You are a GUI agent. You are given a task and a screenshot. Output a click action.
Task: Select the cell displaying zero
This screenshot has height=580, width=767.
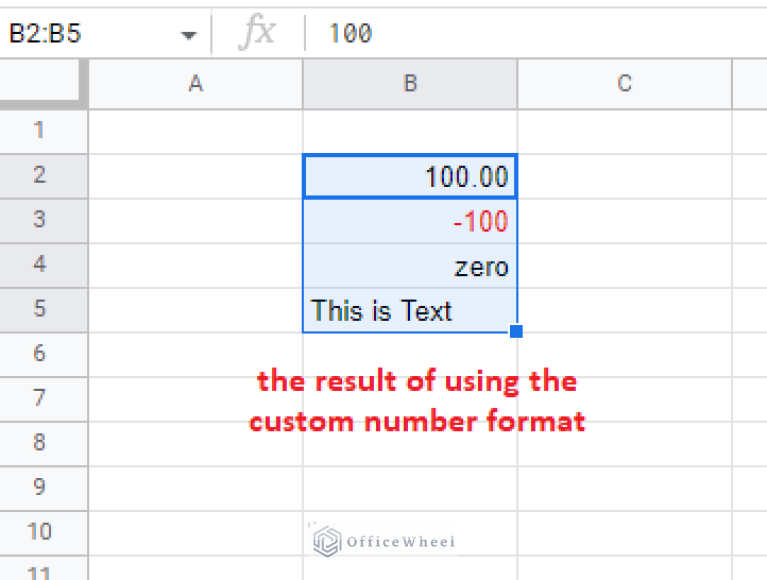410,266
